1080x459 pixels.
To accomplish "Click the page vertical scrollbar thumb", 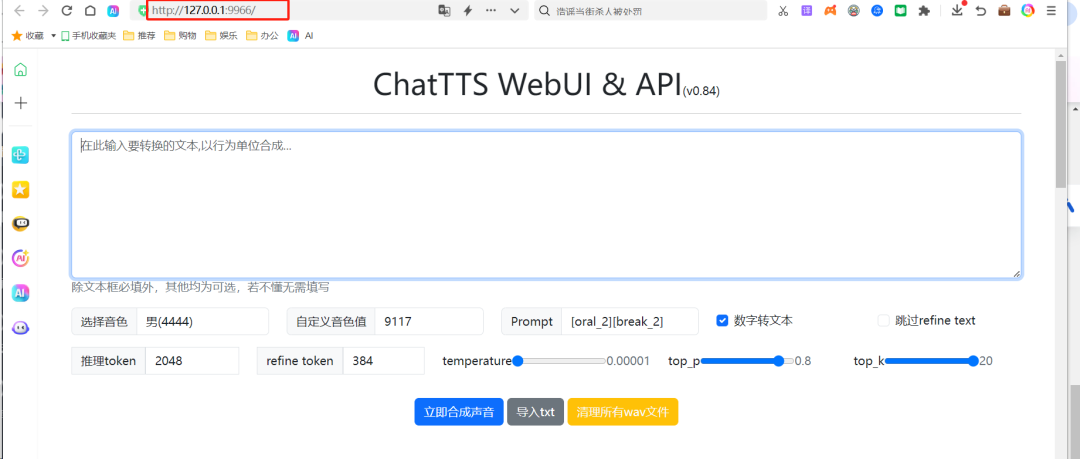I will click(x=1061, y=123).
